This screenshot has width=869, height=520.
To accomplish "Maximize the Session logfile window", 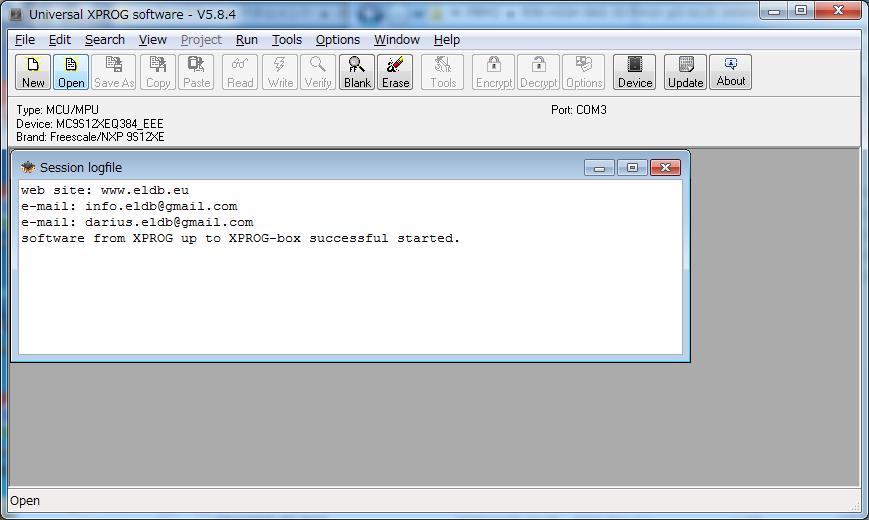I will (x=632, y=167).
